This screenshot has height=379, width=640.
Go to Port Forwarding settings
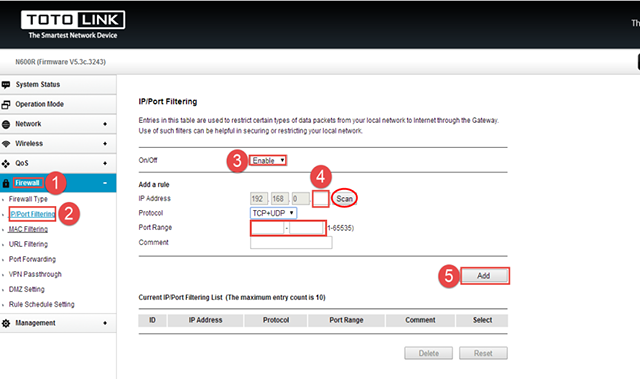point(32,259)
